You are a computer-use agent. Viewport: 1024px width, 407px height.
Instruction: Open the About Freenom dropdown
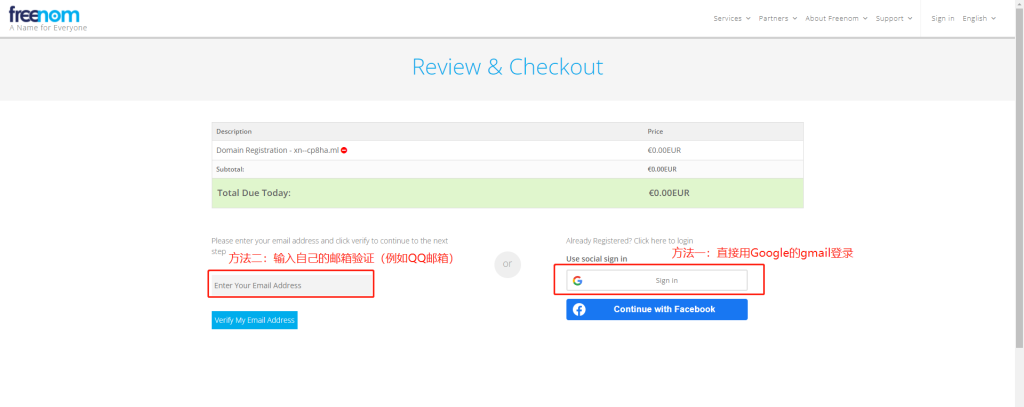tap(836, 18)
